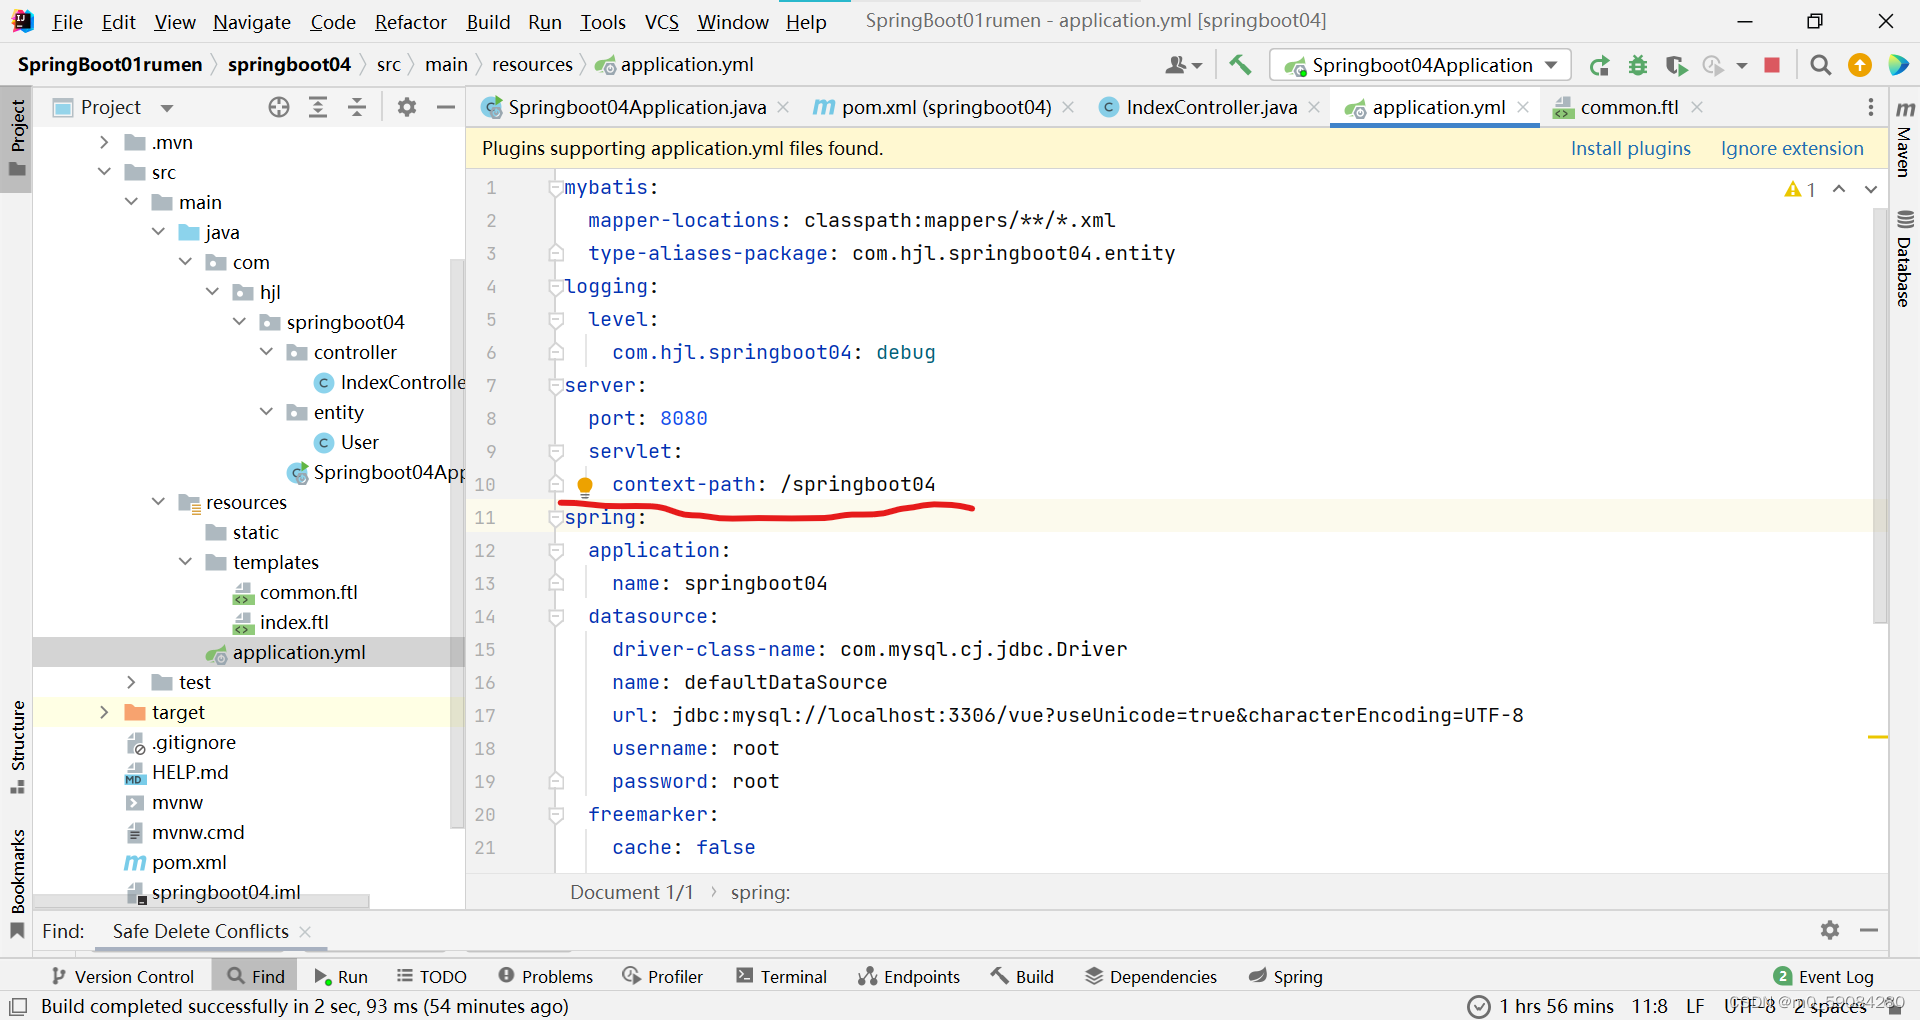Toggle the Terminal tool window
Viewport: 1920px width, 1020px height.
point(781,976)
